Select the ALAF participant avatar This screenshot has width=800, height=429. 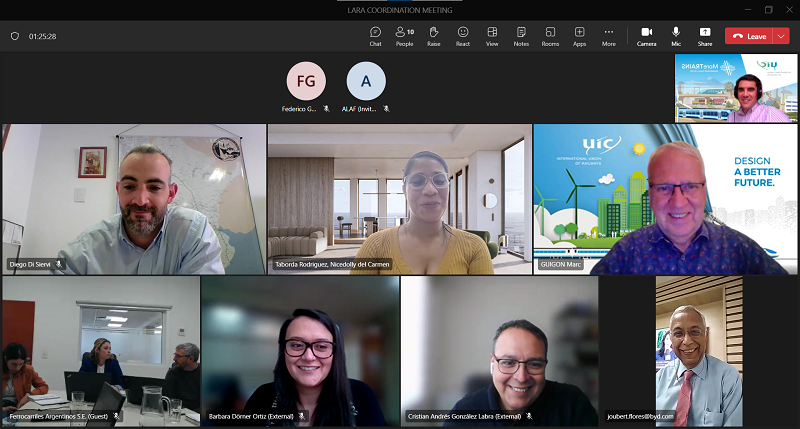coord(366,81)
